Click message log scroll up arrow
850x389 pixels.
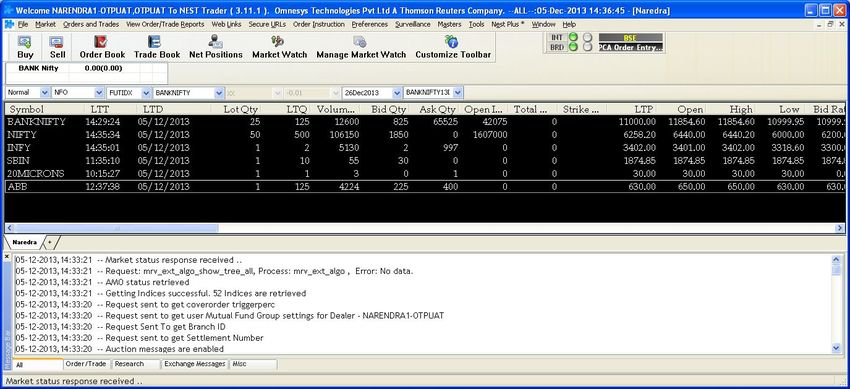pyautogui.click(x=835, y=260)
